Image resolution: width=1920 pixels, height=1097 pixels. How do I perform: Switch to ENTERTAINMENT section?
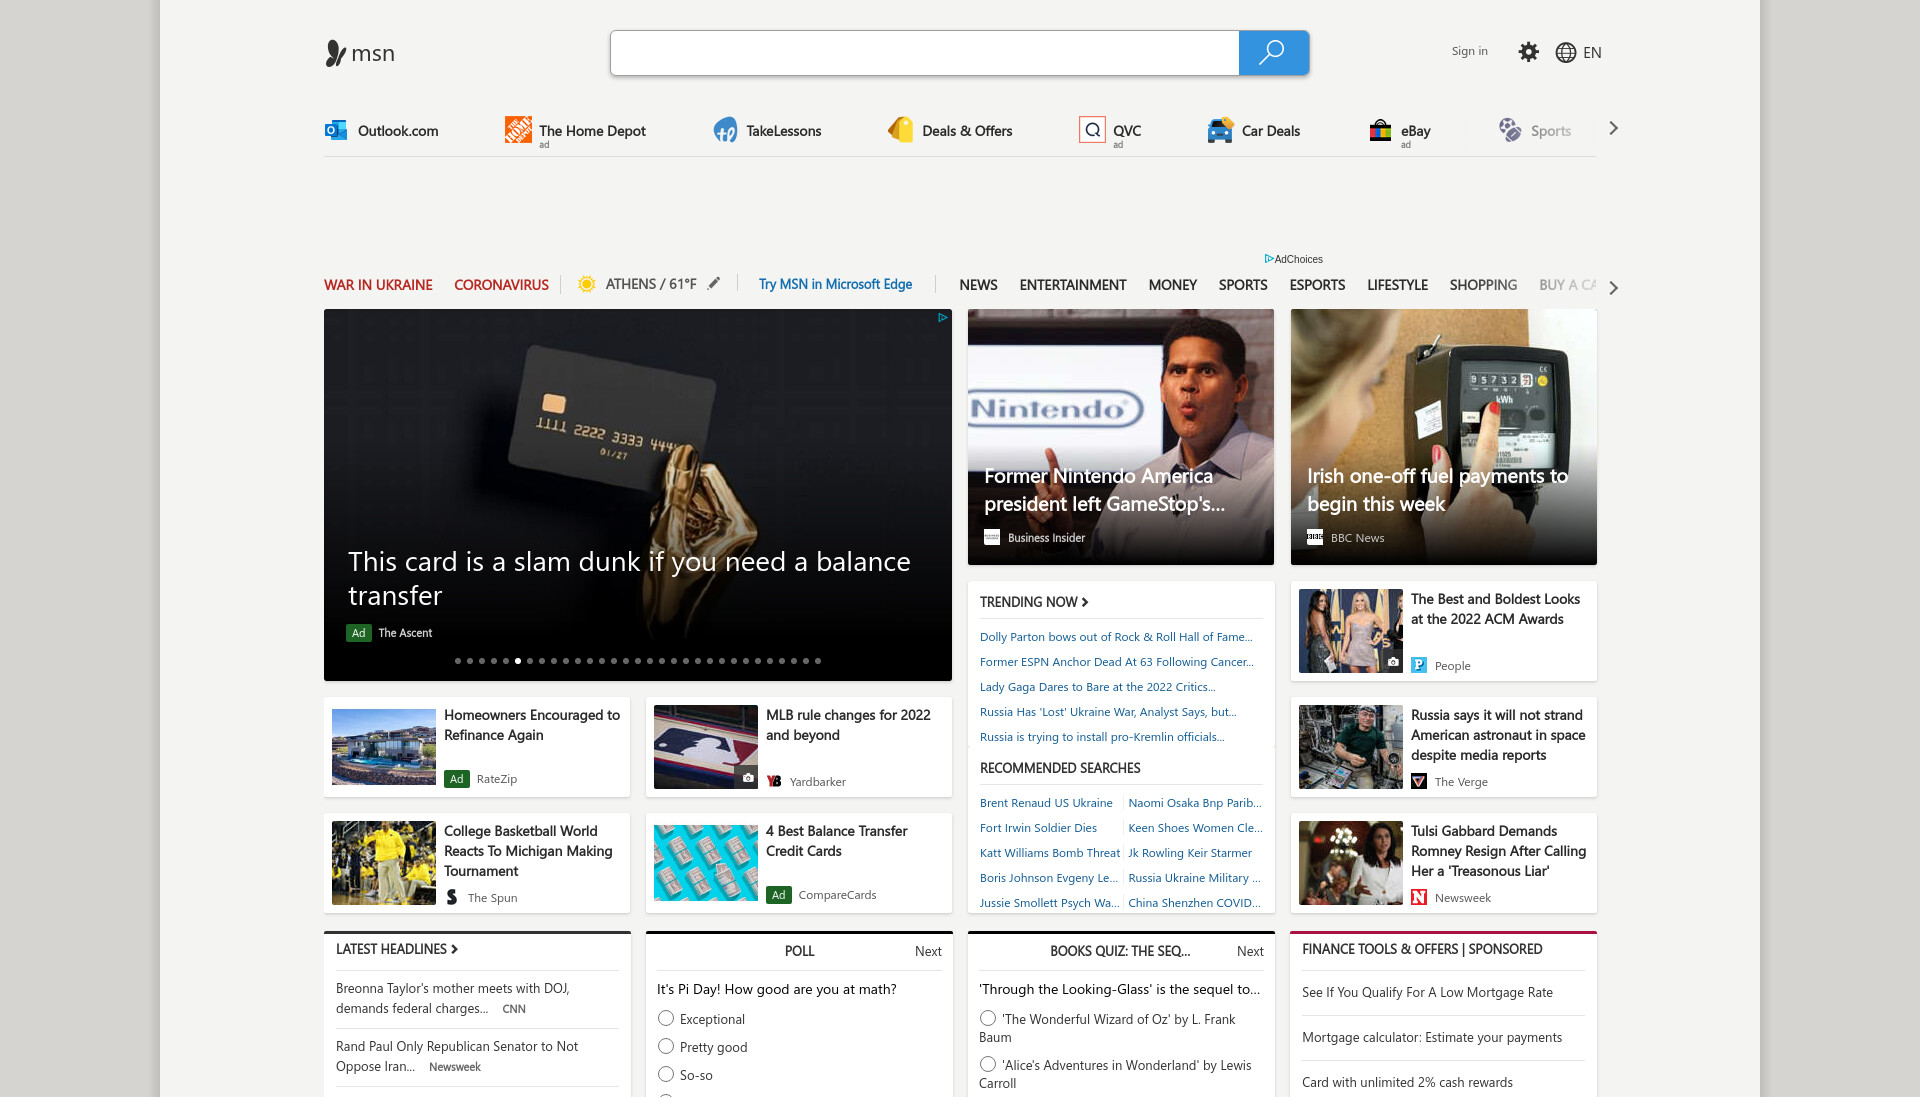[1073, 285]
